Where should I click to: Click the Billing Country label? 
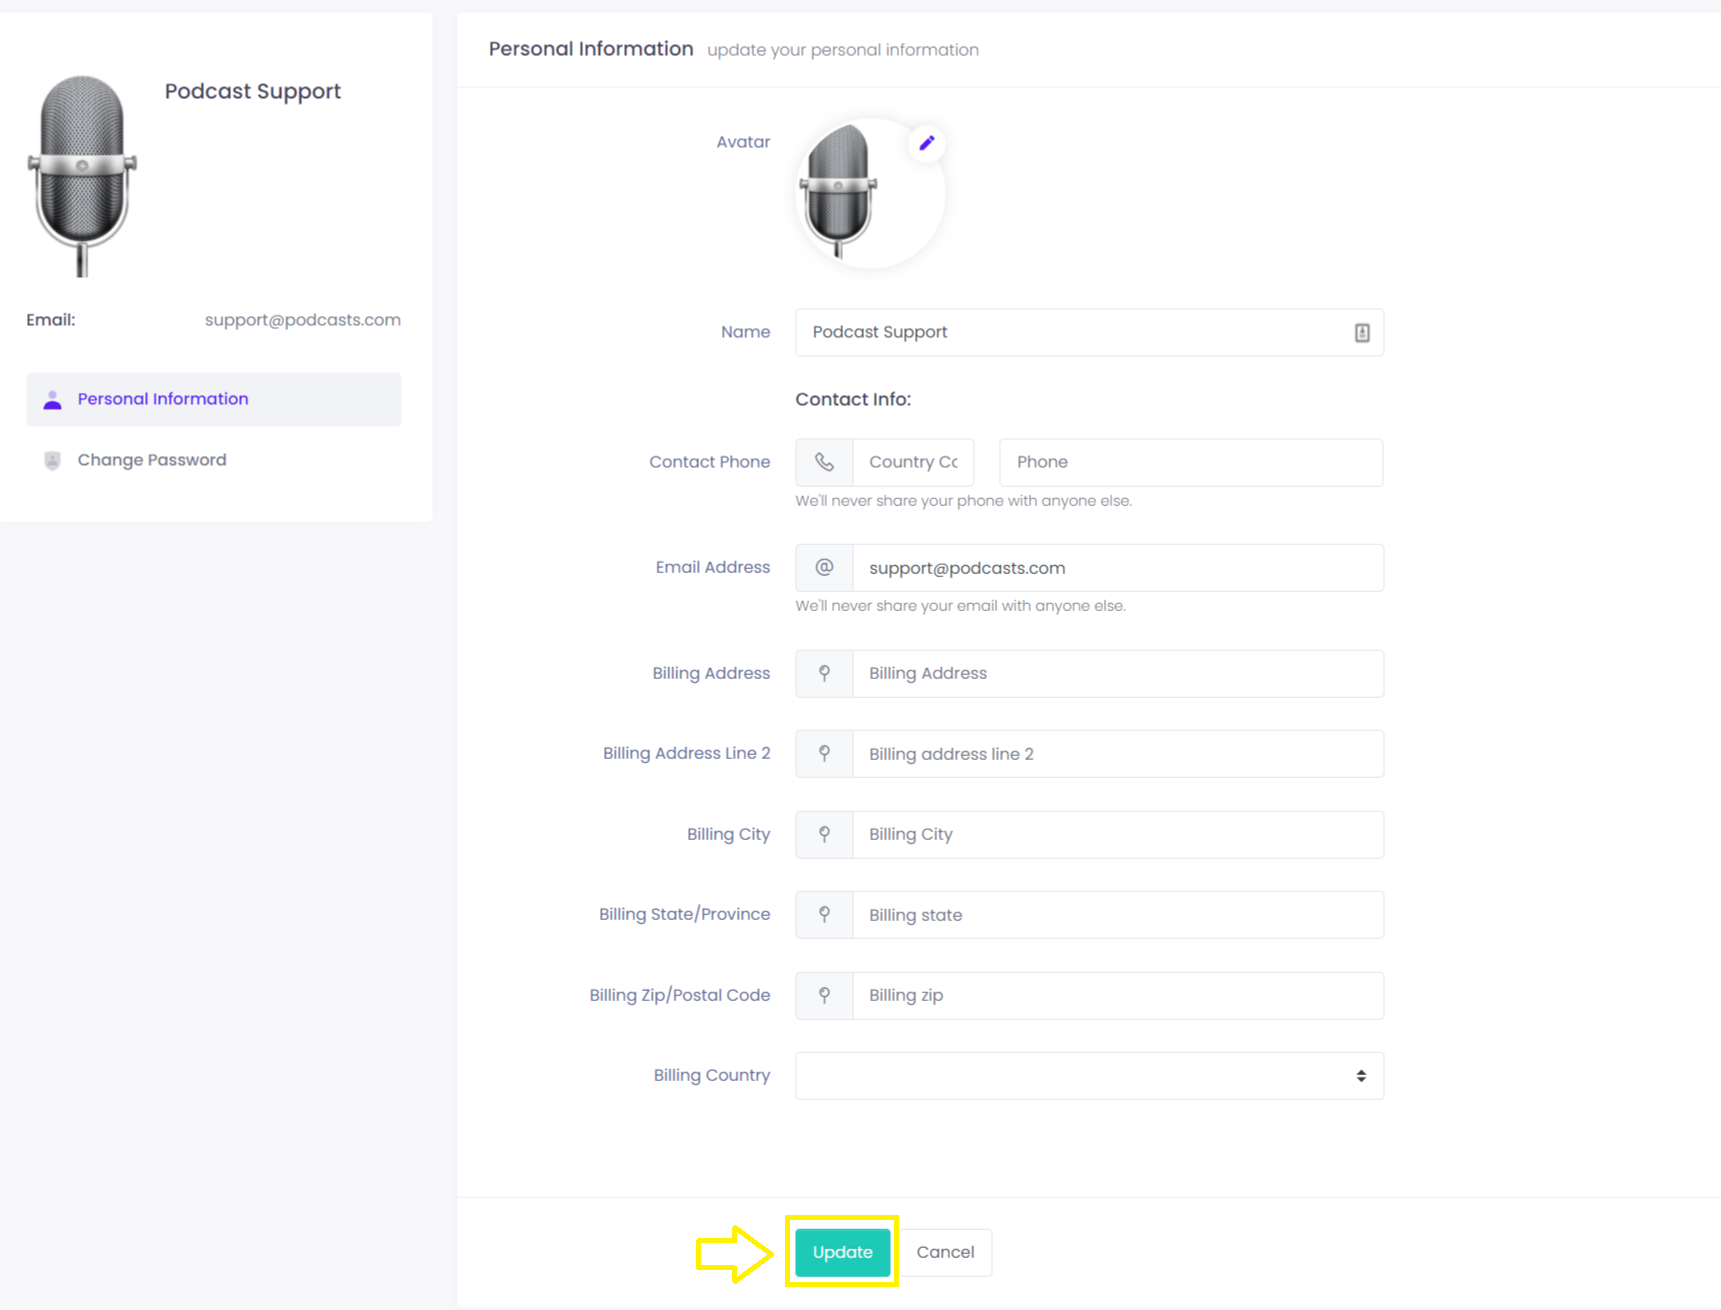point(712,1075)
